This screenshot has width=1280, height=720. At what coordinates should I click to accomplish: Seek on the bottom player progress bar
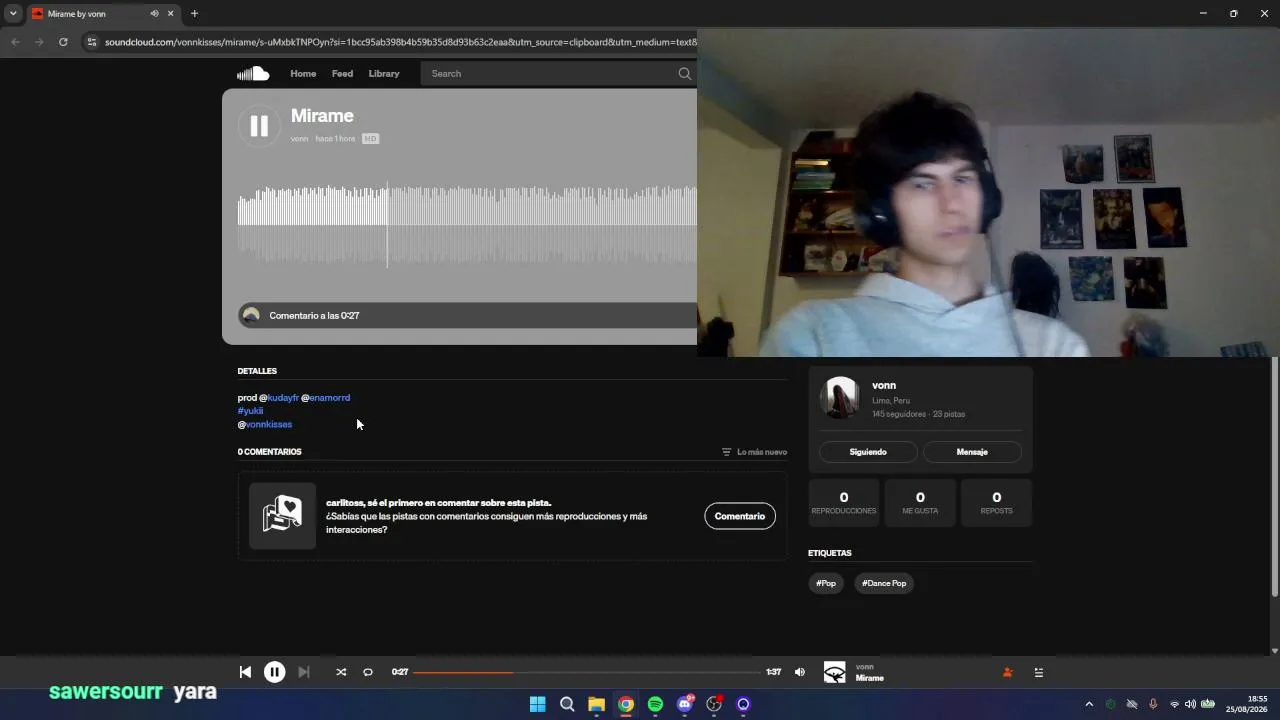[587, 672]
